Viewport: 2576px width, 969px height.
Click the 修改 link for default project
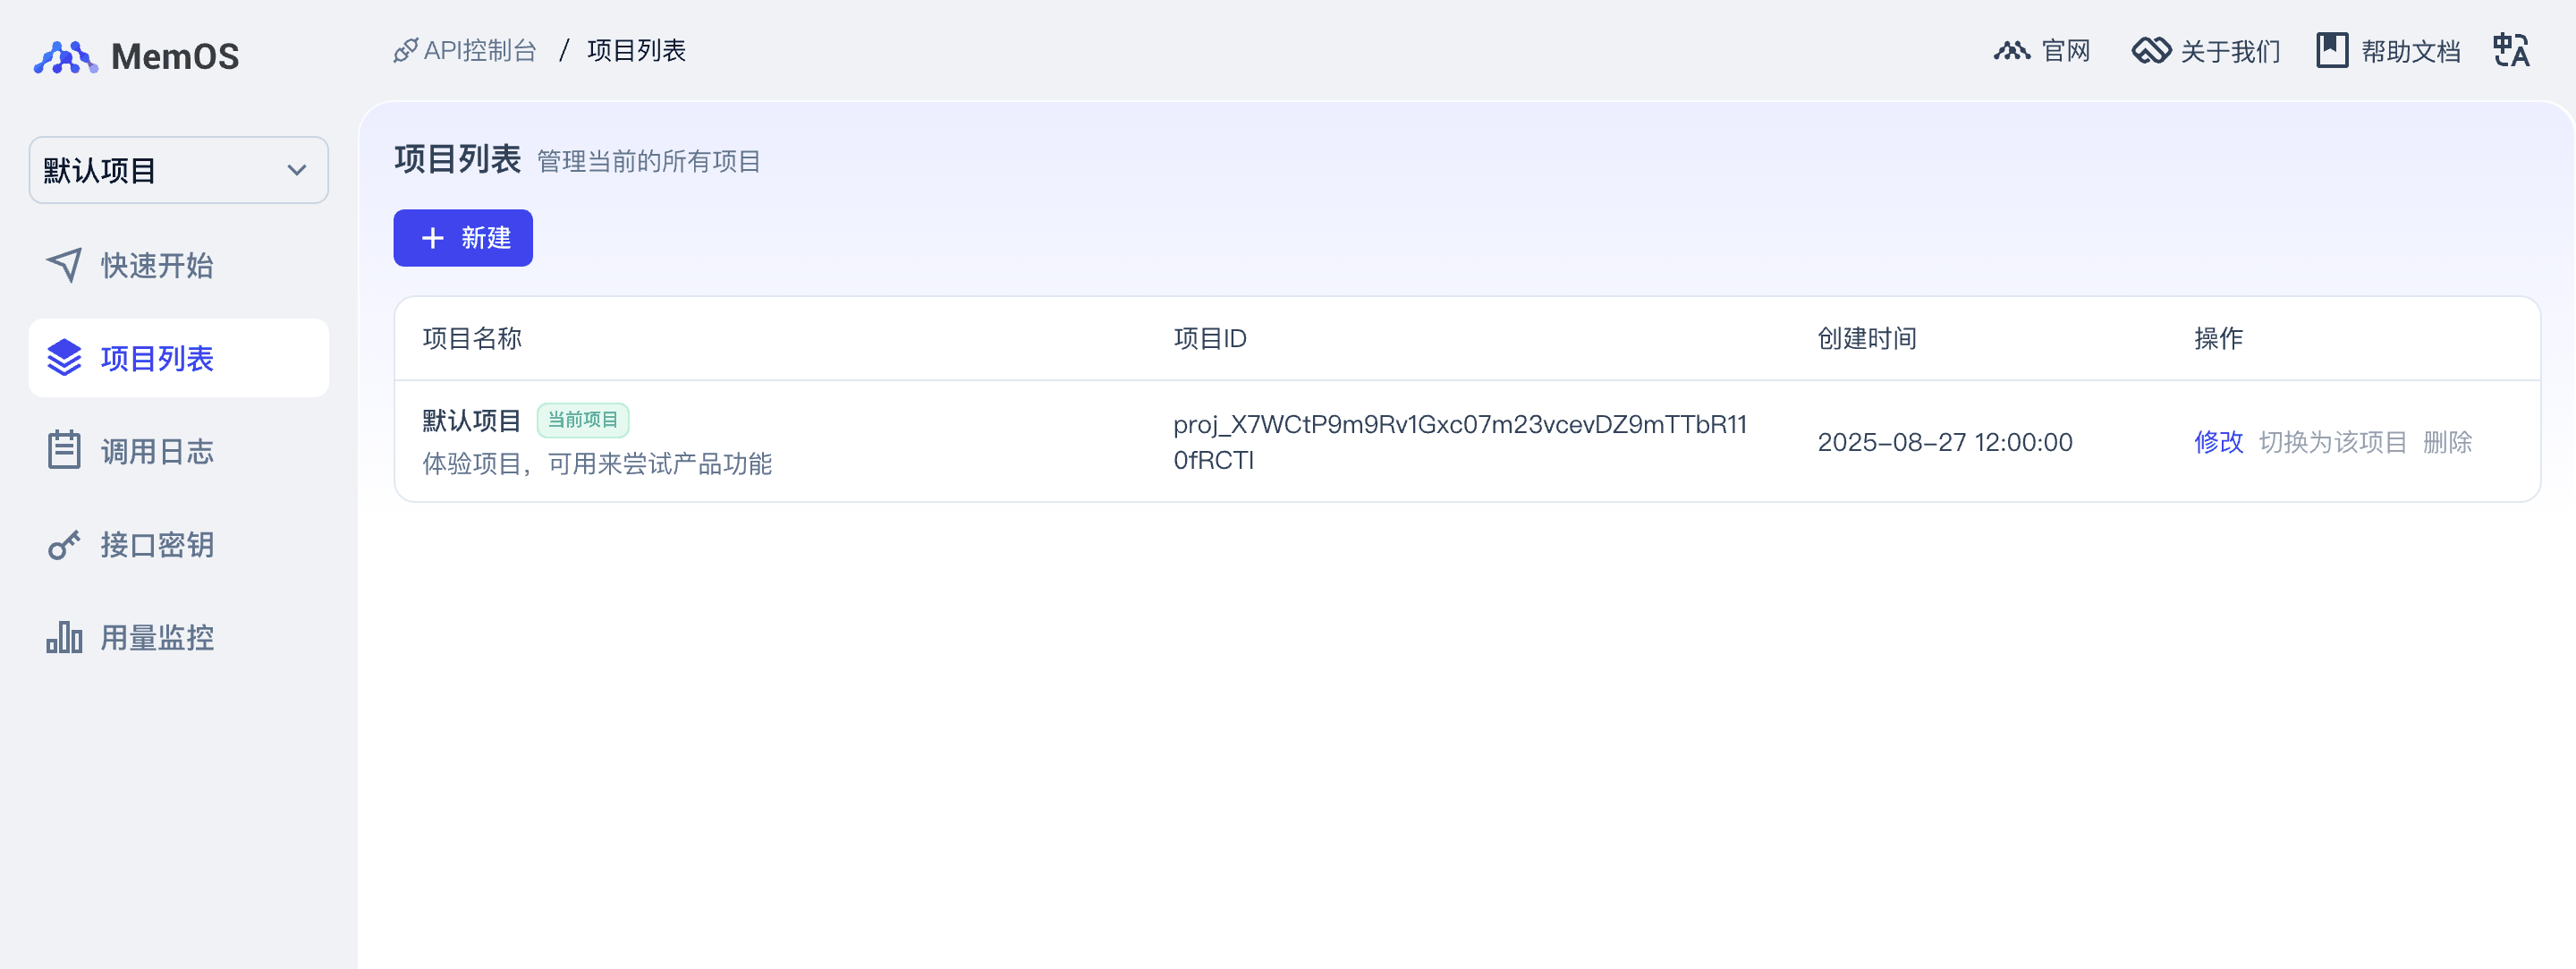point(2217,442)
